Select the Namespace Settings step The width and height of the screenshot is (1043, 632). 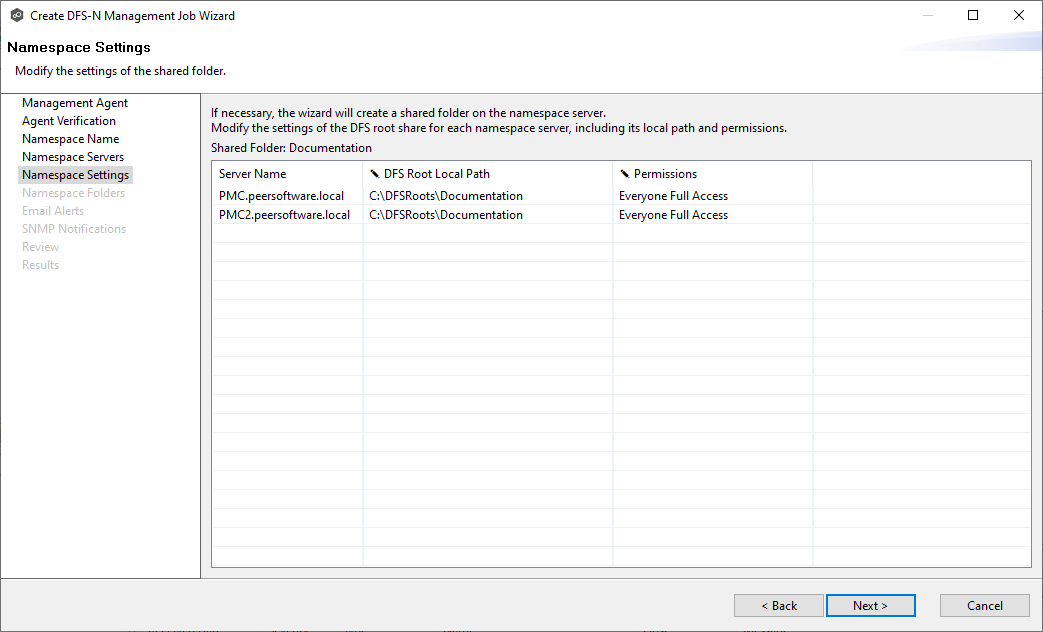(x=75, y=174)
